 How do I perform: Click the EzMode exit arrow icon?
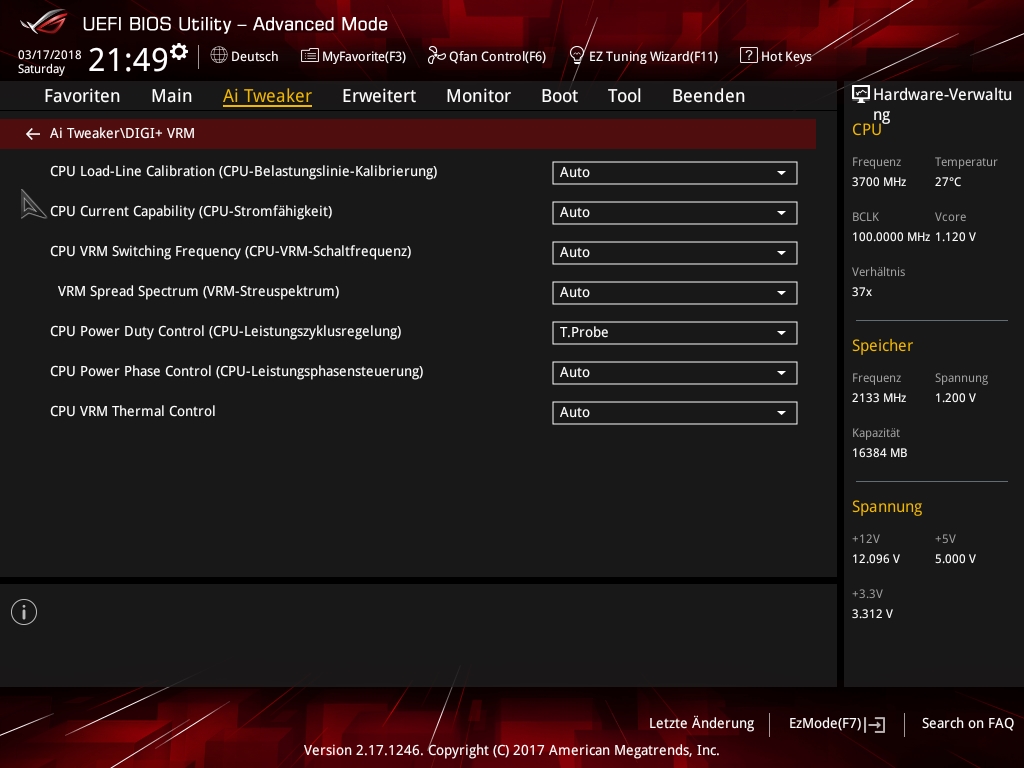tap(876, 724)
